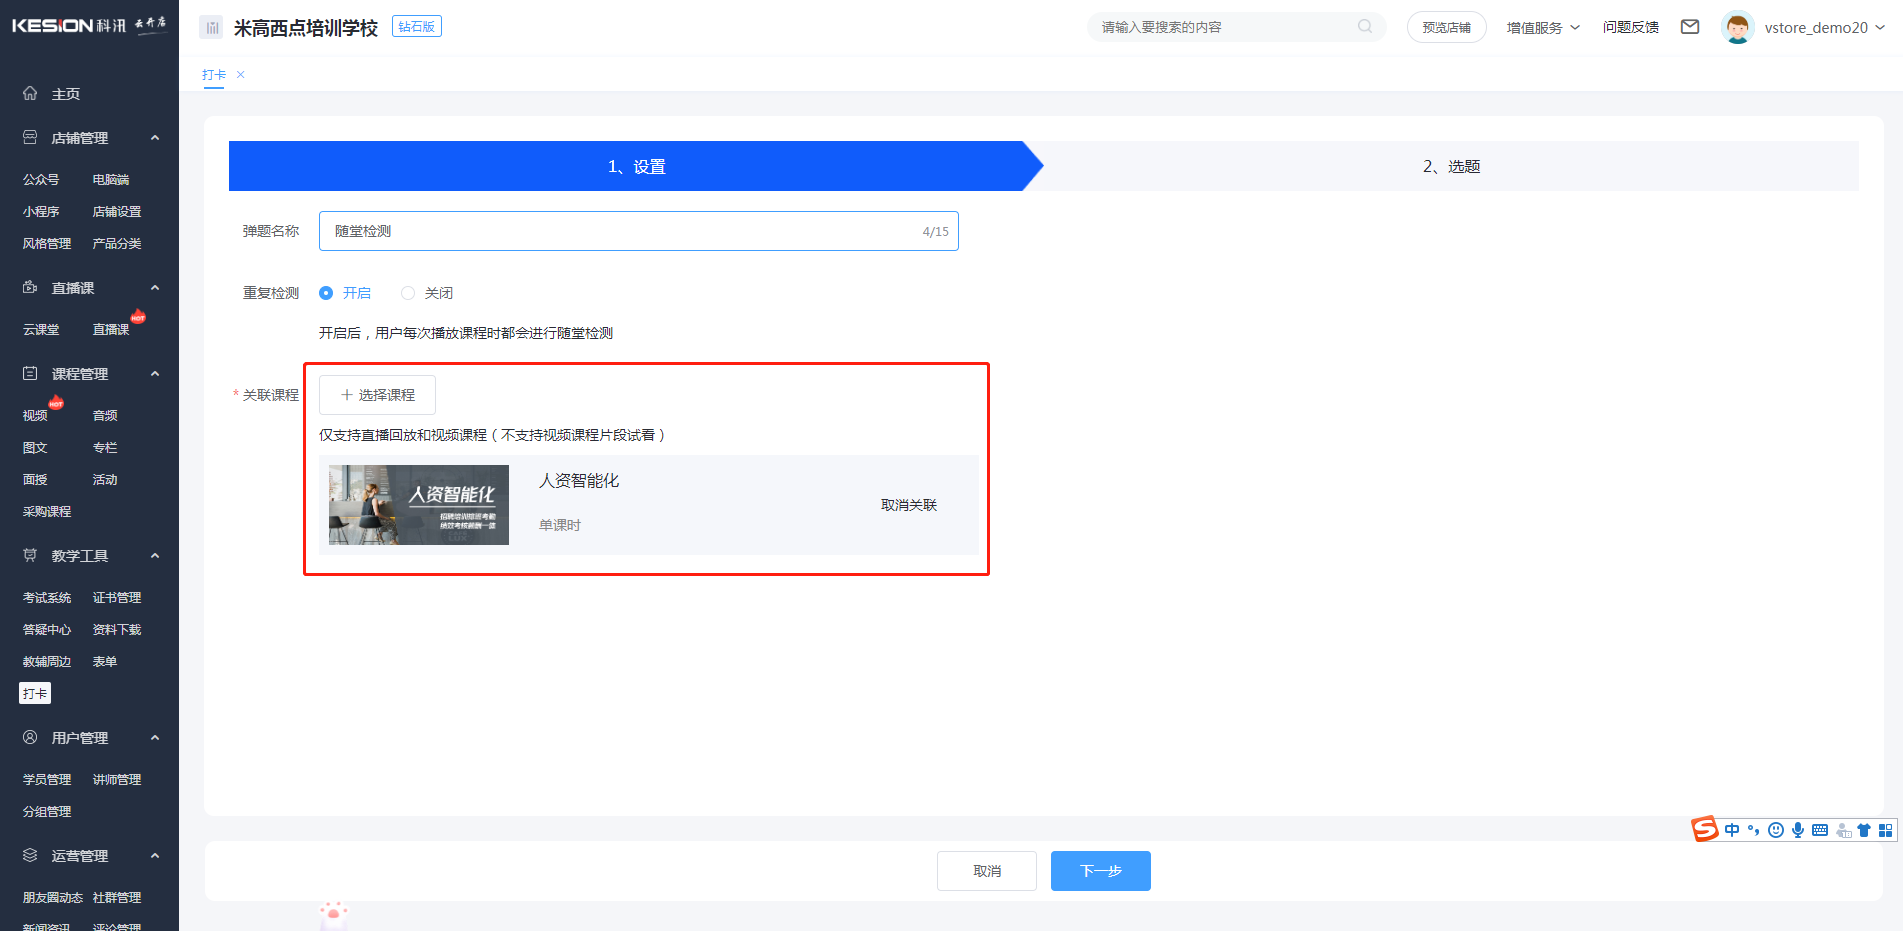Open 考试系统 in the sidebar
This screenshot has width=1903, height=931.
pos(47,598)
